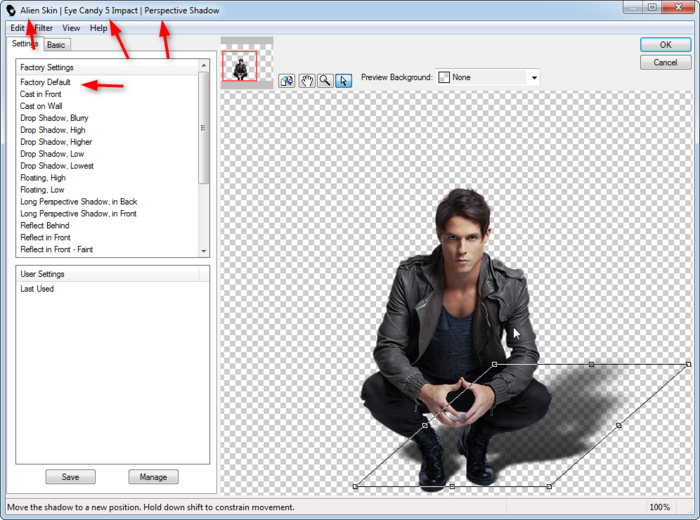Open the Preview Background dropdown
The width and height of the screenshot is (700, 520).
coord(488,77)
